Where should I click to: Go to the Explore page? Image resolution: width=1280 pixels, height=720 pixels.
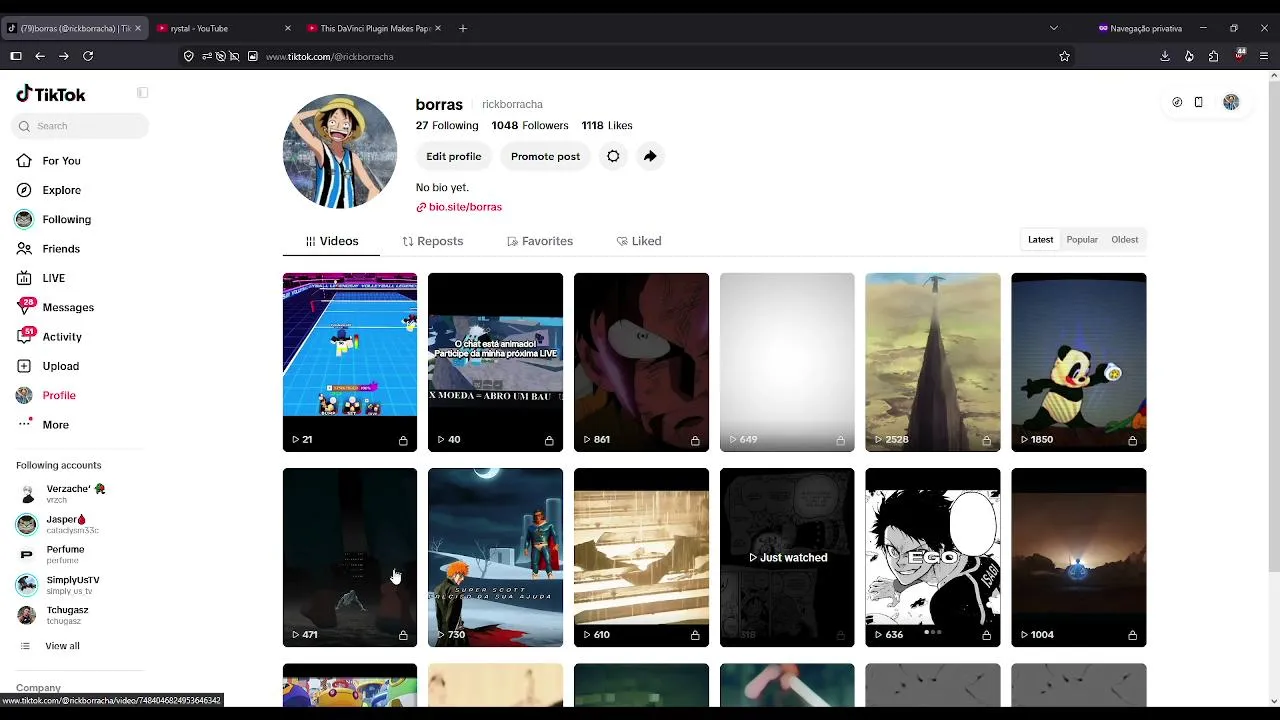tap(61, 190)
